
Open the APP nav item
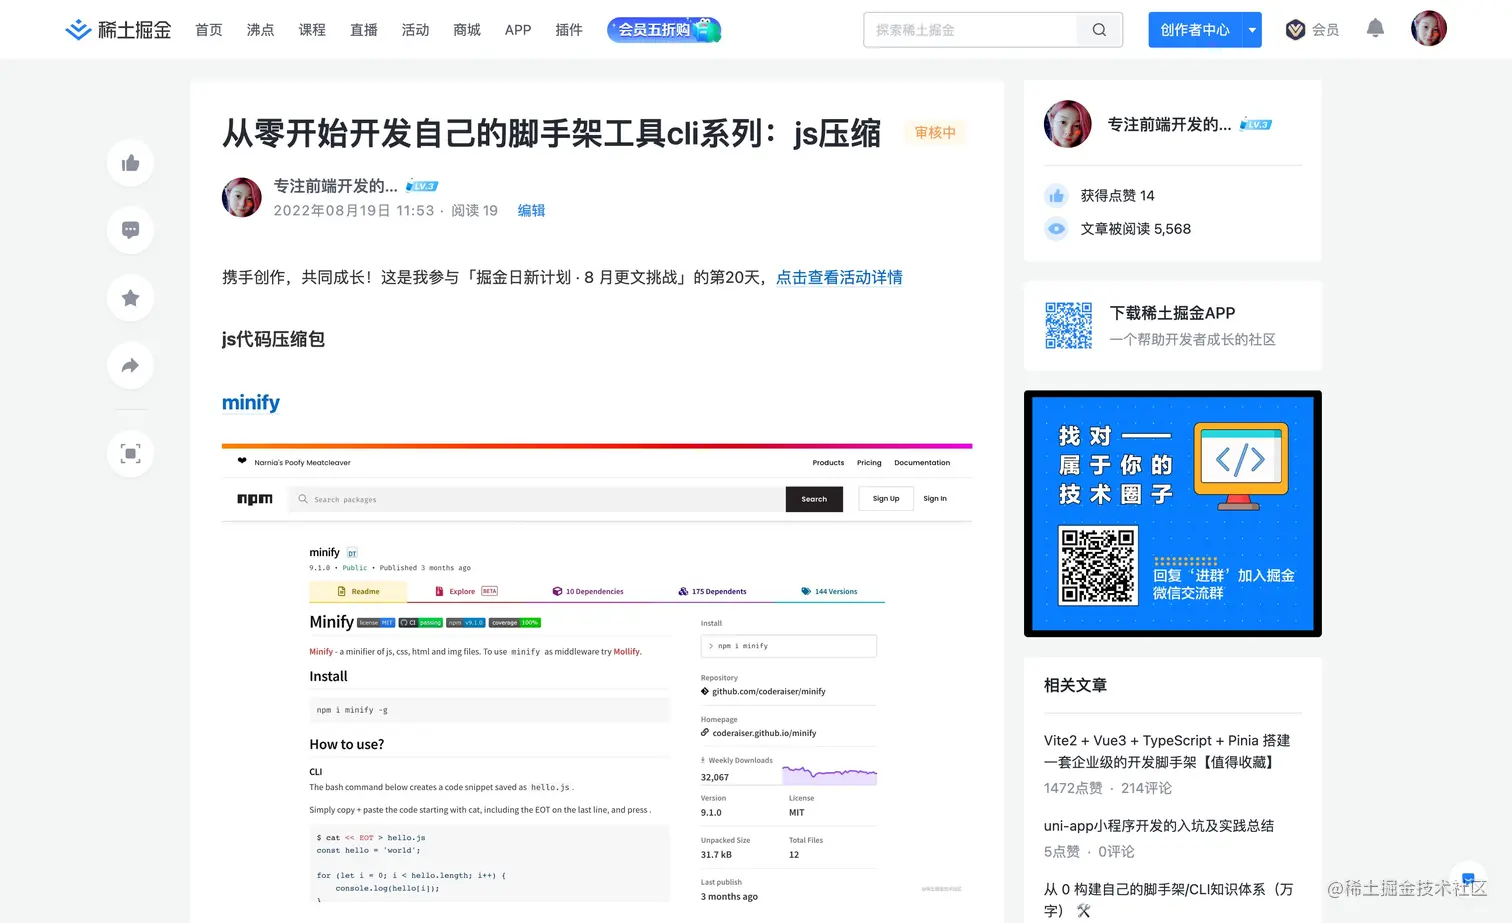(518, 30)
